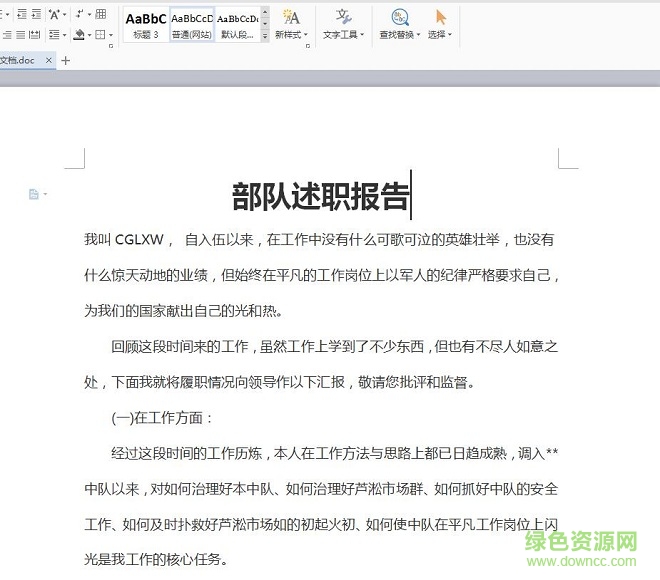The width and height of the screenshot is (660, 580).
Task: Click the distributed alignment icon
Action: coord(35,35)
